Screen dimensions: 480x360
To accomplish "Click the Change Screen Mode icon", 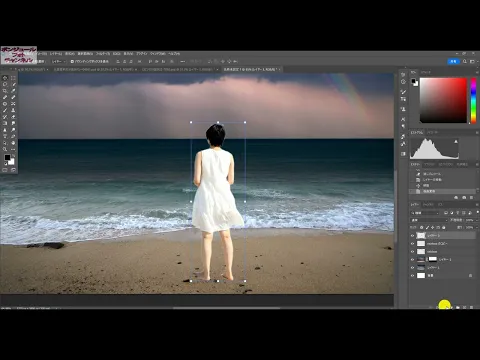I will [x=13, y=170].
